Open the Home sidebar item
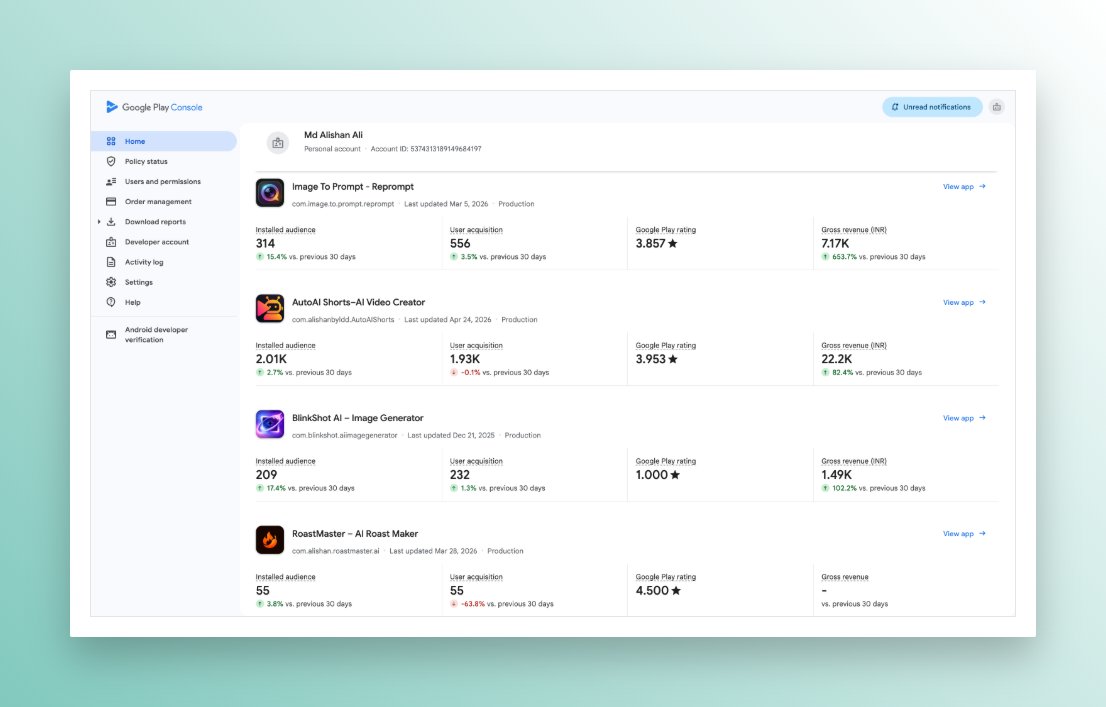The image size is (1106, 707). click(x=164, y=141)
